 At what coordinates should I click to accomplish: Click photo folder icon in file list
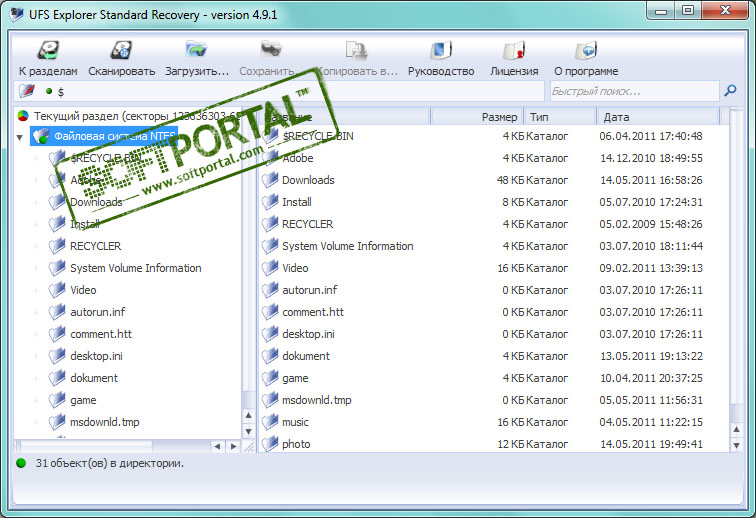tap(270, 444)
